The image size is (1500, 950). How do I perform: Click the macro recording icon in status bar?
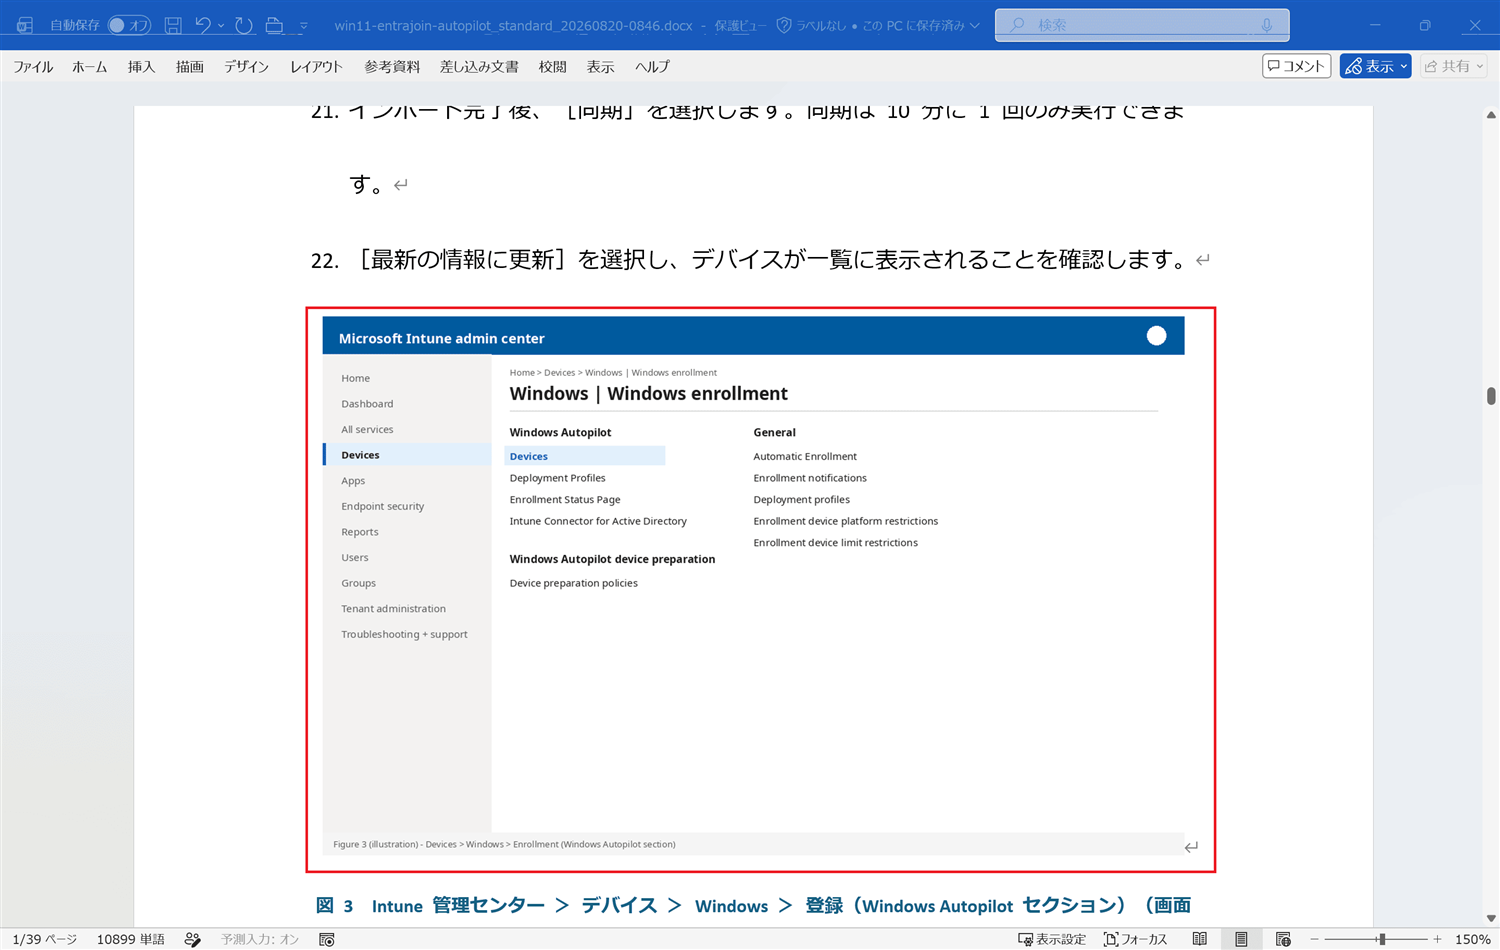click(326, 939)
